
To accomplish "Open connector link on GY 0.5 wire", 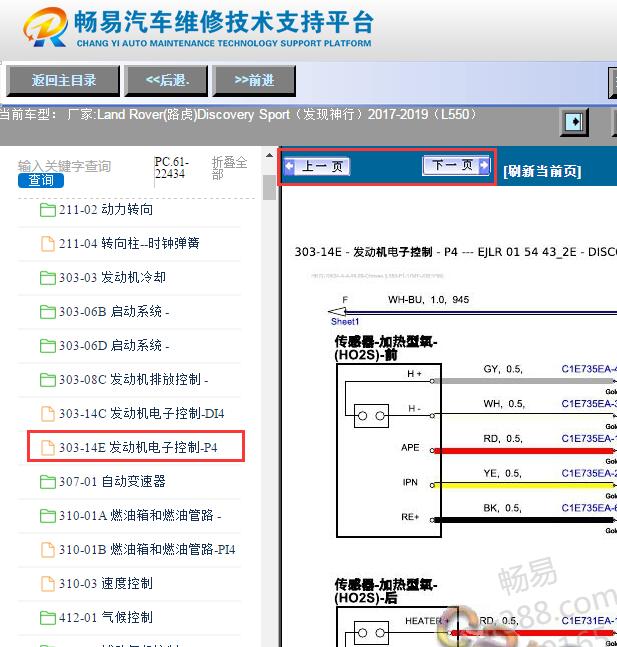I will (x=589, y=369).
